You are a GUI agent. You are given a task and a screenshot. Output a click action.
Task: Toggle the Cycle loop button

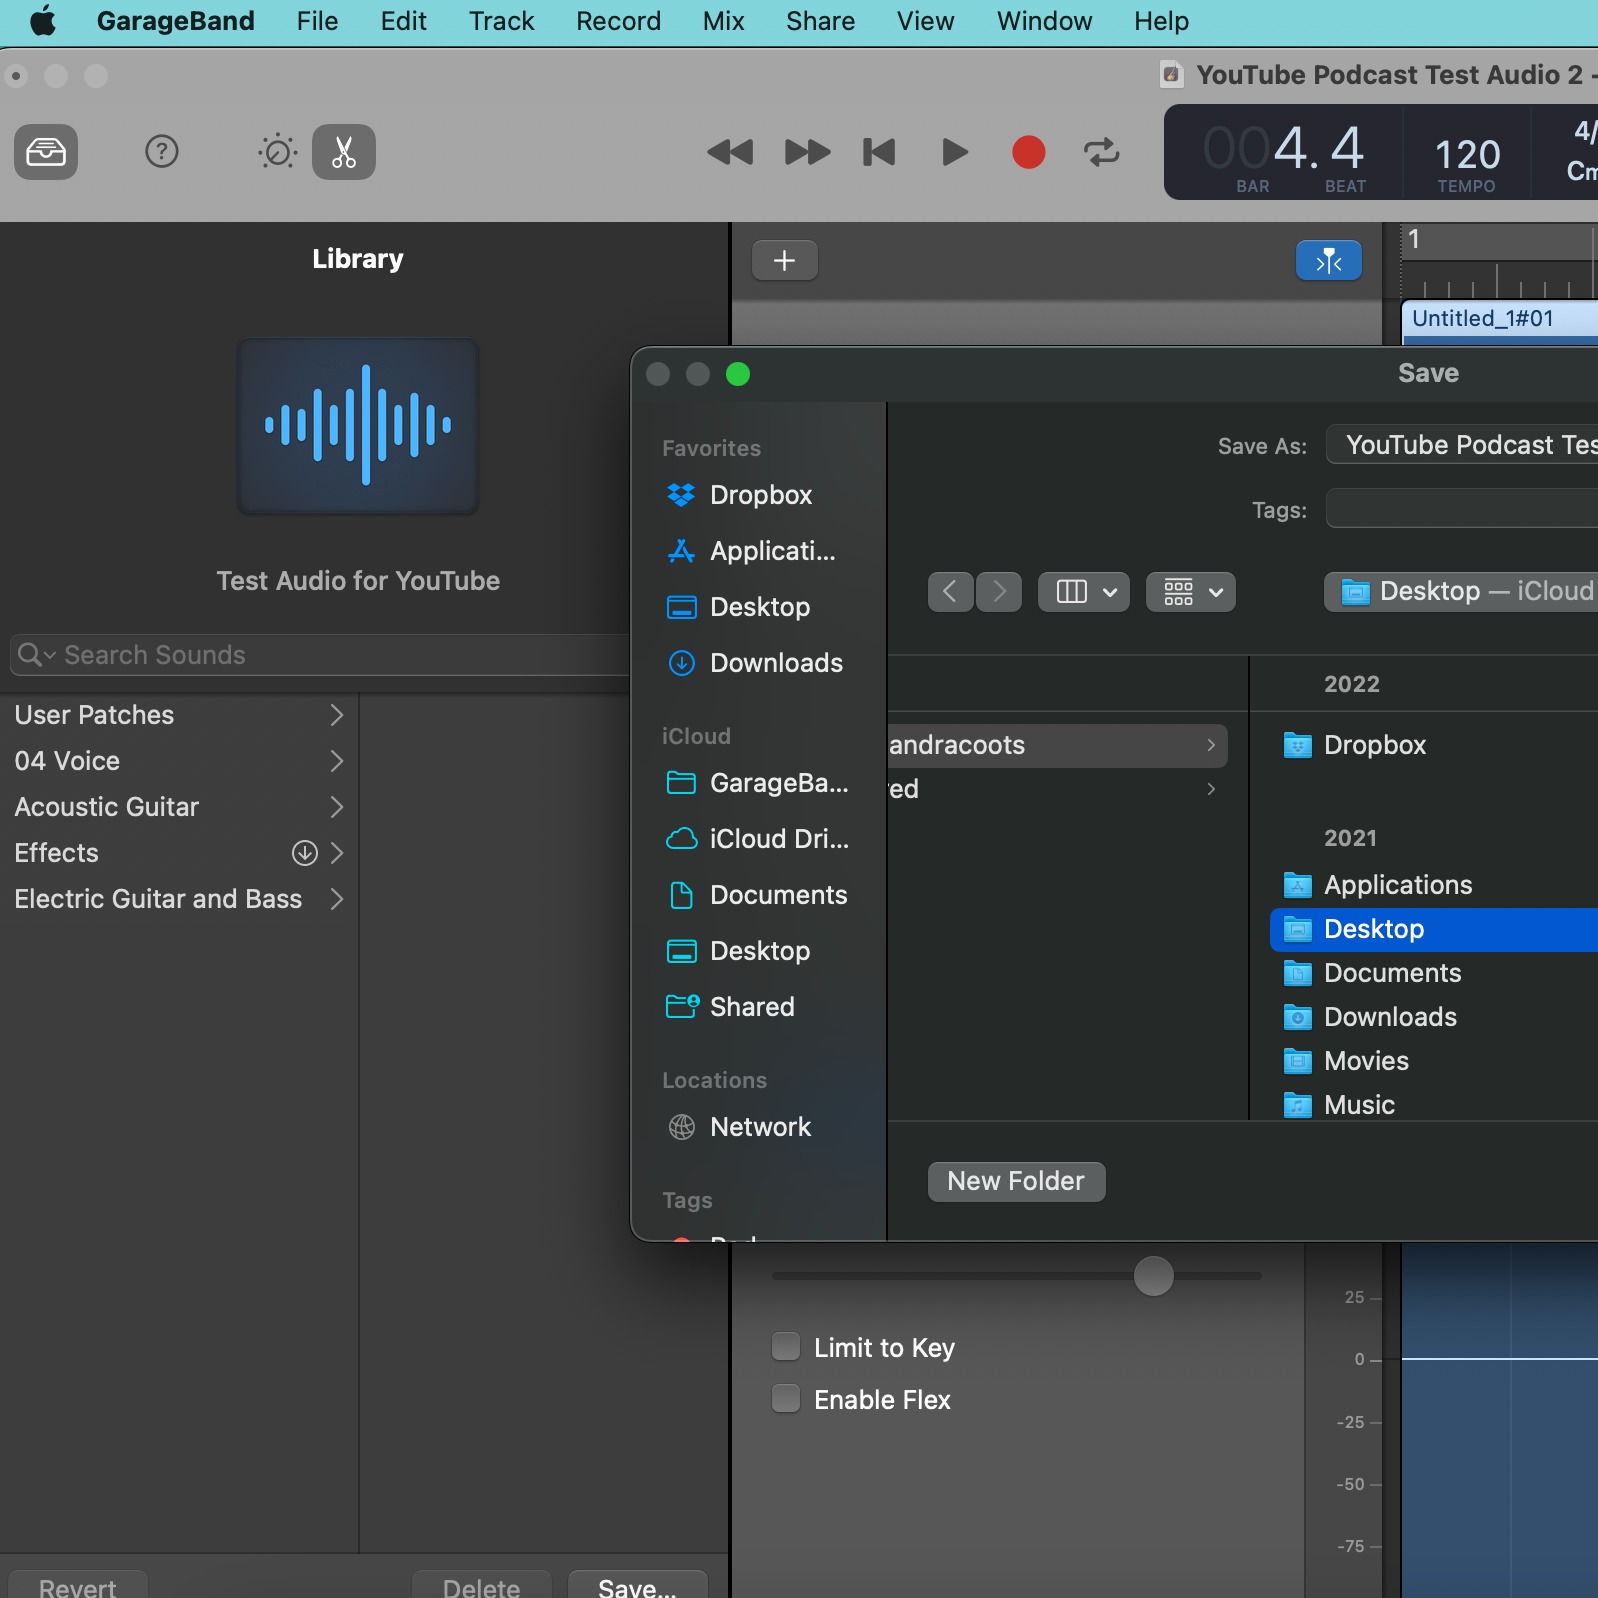click(x=1102, y=152)
